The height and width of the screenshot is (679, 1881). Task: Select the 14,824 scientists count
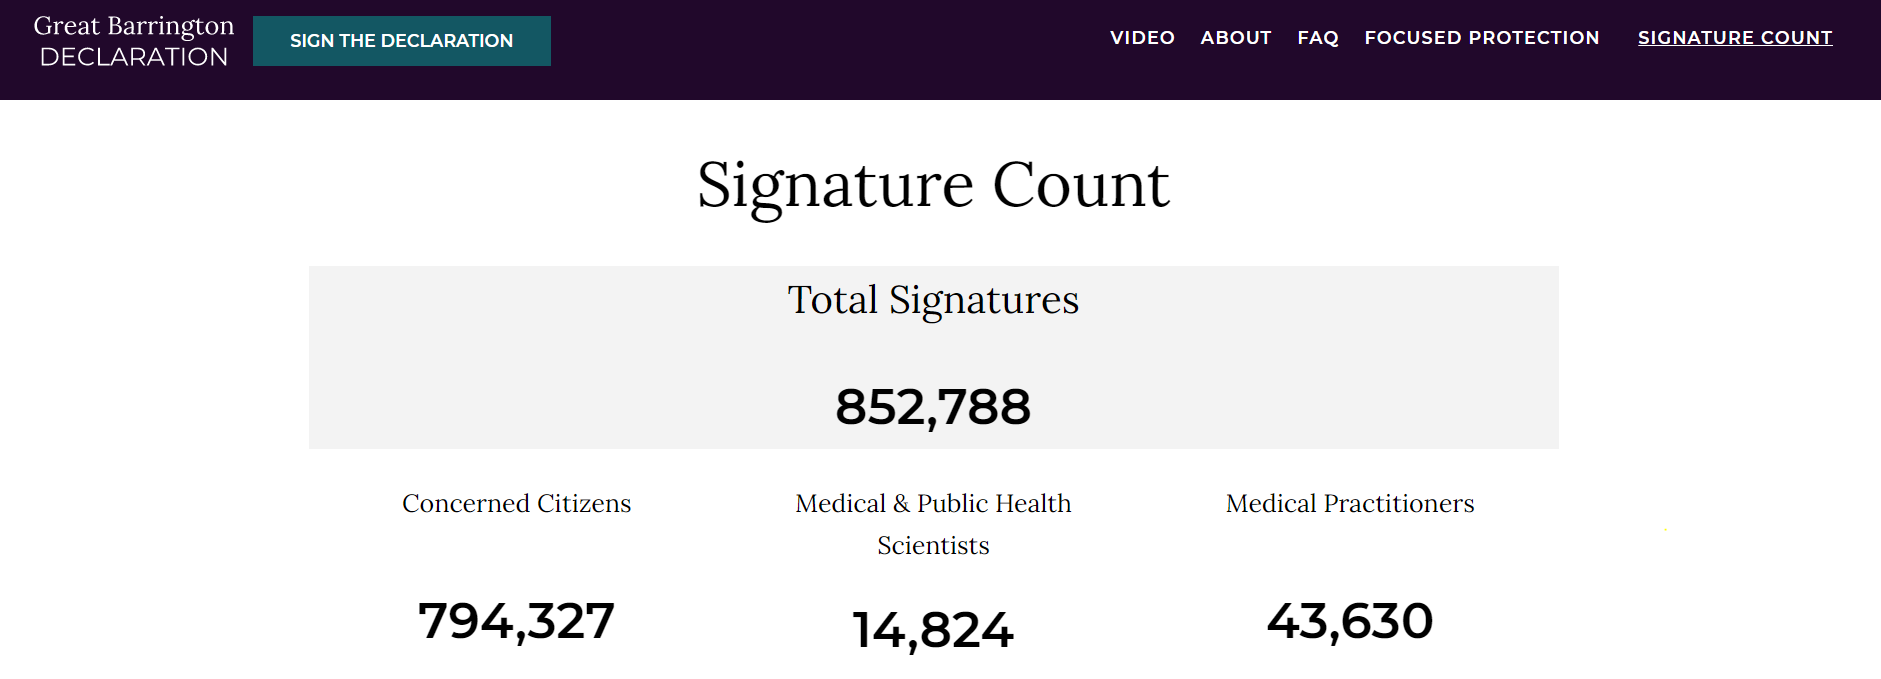932,630
